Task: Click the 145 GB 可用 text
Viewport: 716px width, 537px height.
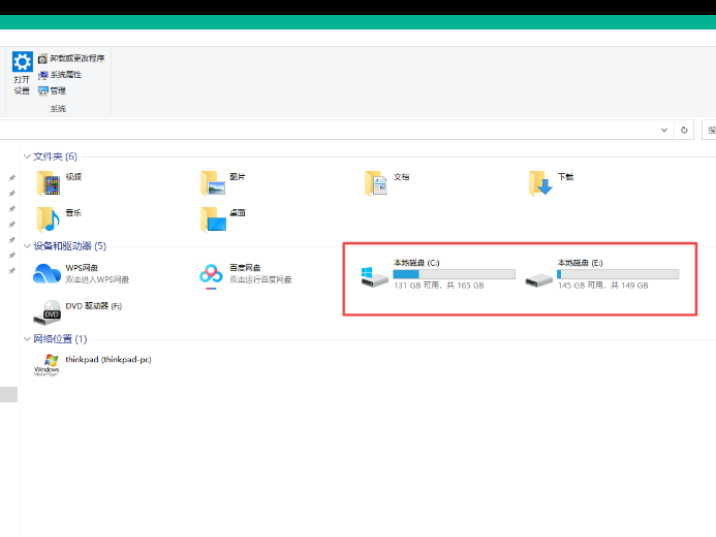Action: [x=581, y=285]
